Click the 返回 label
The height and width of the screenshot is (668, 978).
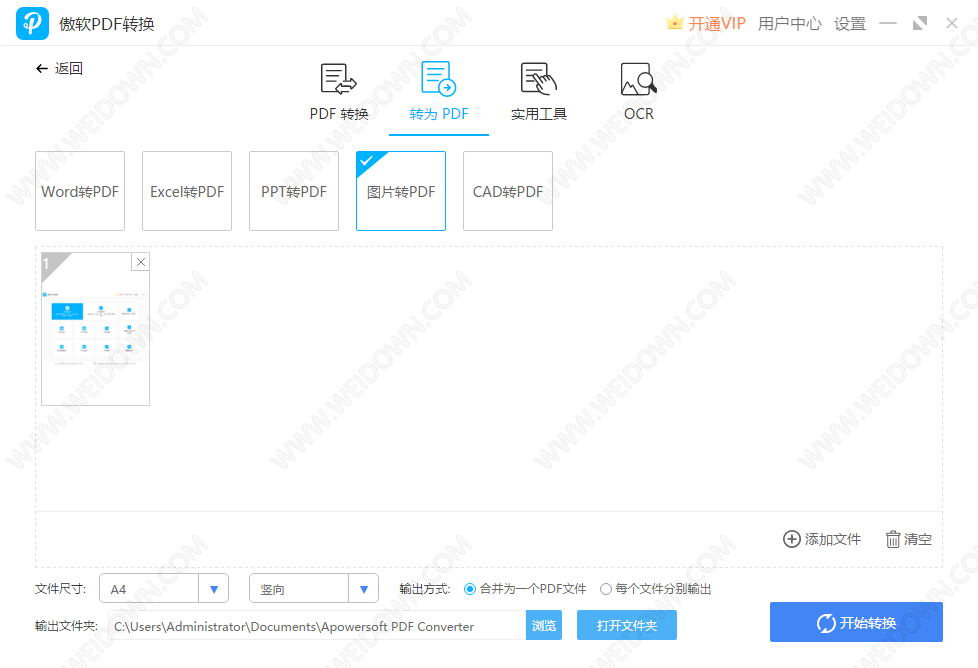point(69,69)
